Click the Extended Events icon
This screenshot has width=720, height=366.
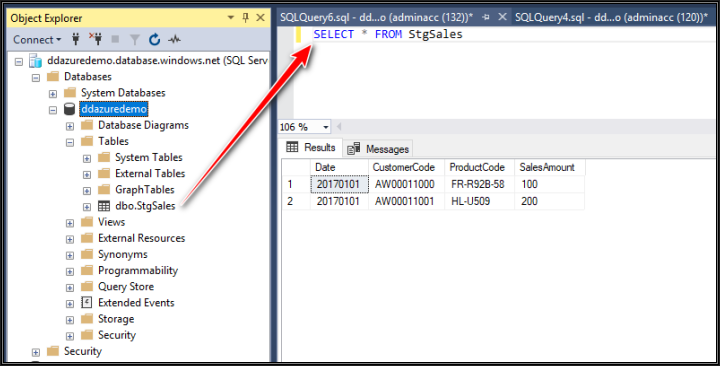coord(86,302)
